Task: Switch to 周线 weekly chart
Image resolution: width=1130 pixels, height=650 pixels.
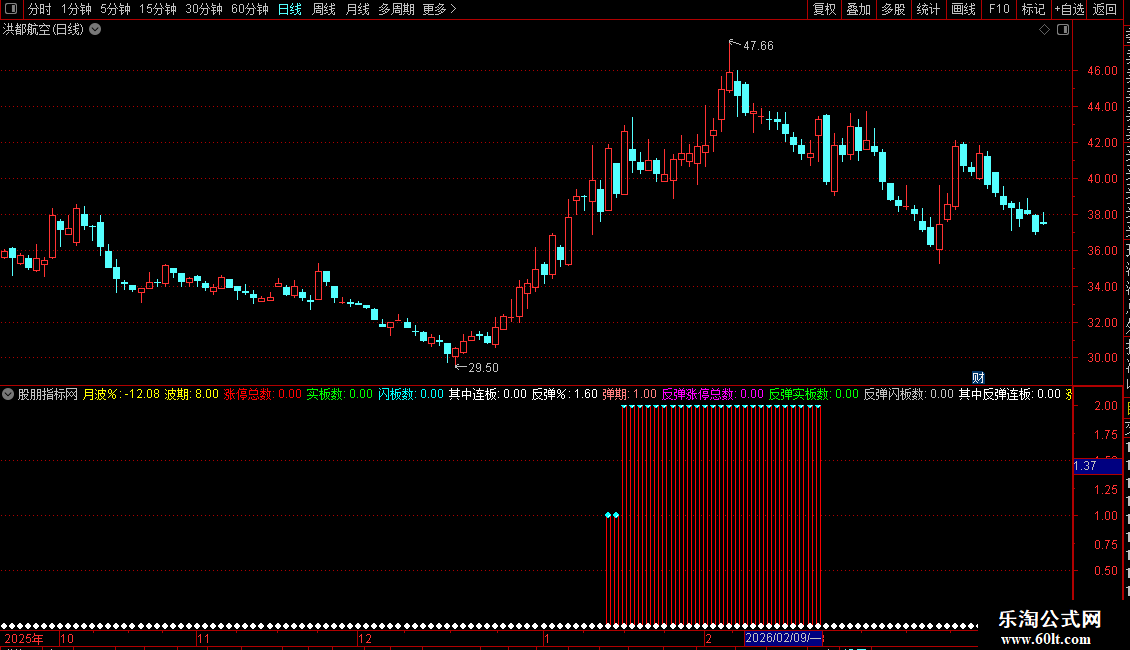Action: [x=324, y=9]
